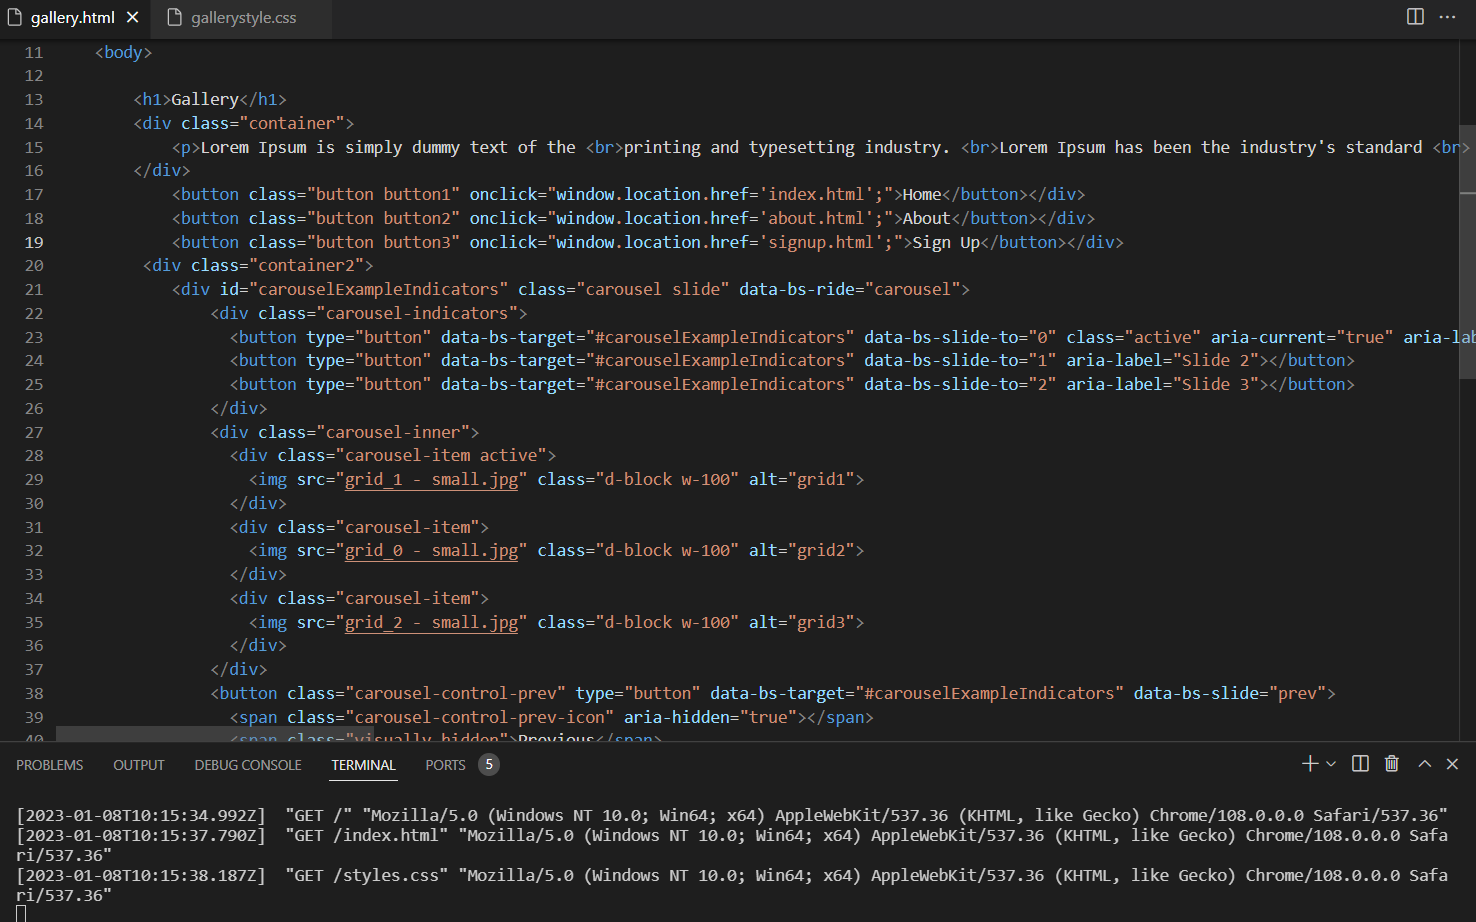Click the 'about.html' href string on line 18
This screenshot has width=1476, height=922.
coord(818,218)
